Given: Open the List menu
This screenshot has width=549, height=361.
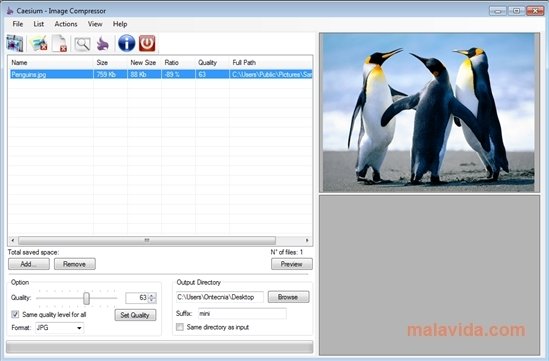Looking at the screenshot, I should (39, 24).
